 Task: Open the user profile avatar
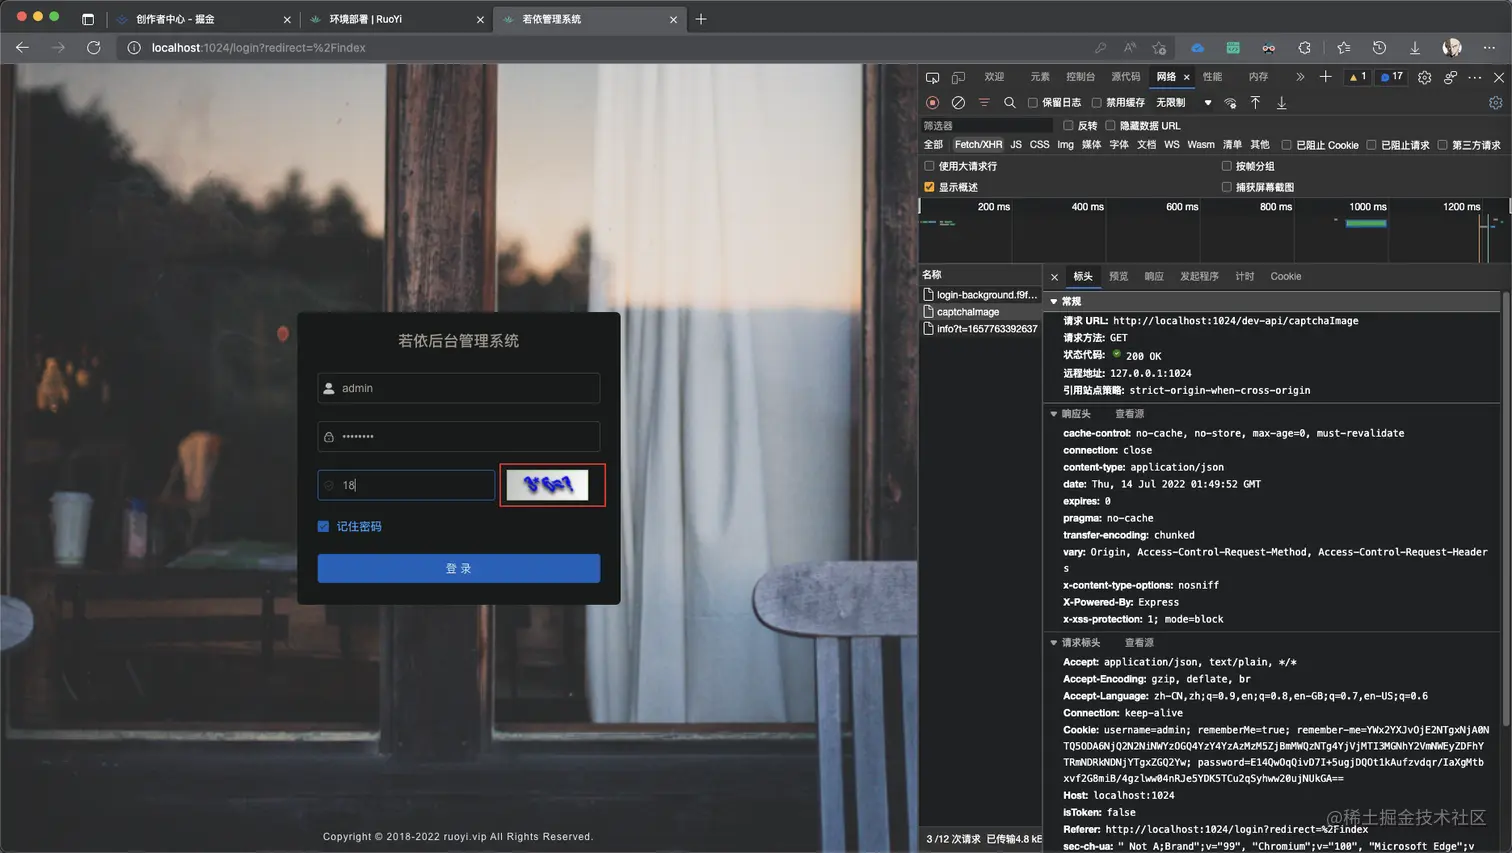tap(1452, 47)
